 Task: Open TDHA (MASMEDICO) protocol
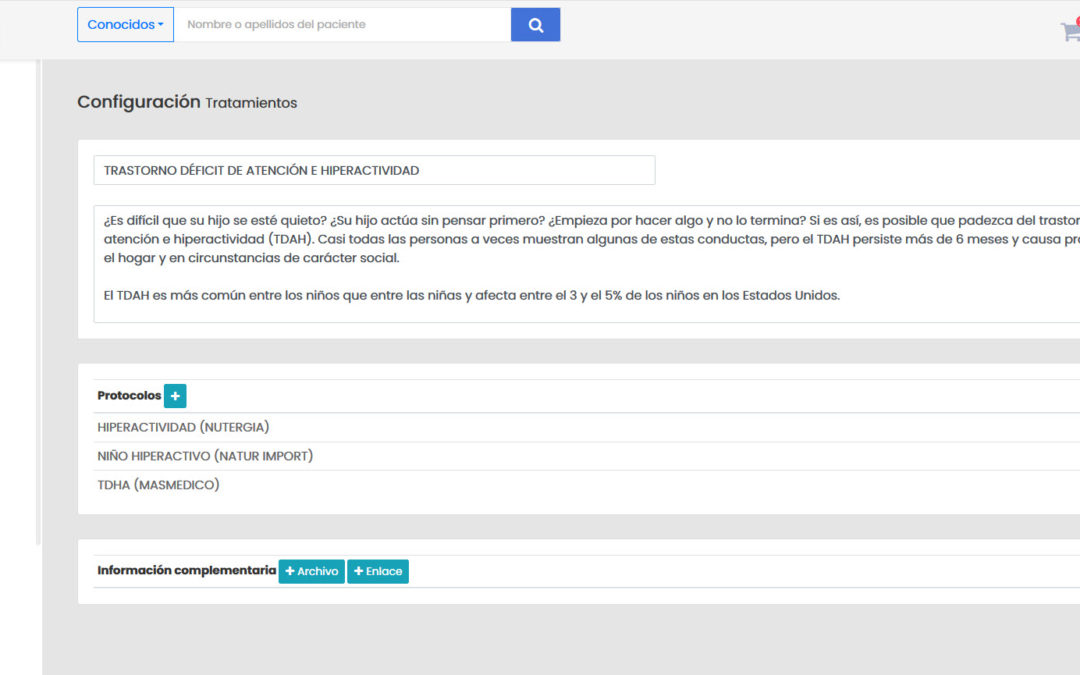[x=158, y=485]
